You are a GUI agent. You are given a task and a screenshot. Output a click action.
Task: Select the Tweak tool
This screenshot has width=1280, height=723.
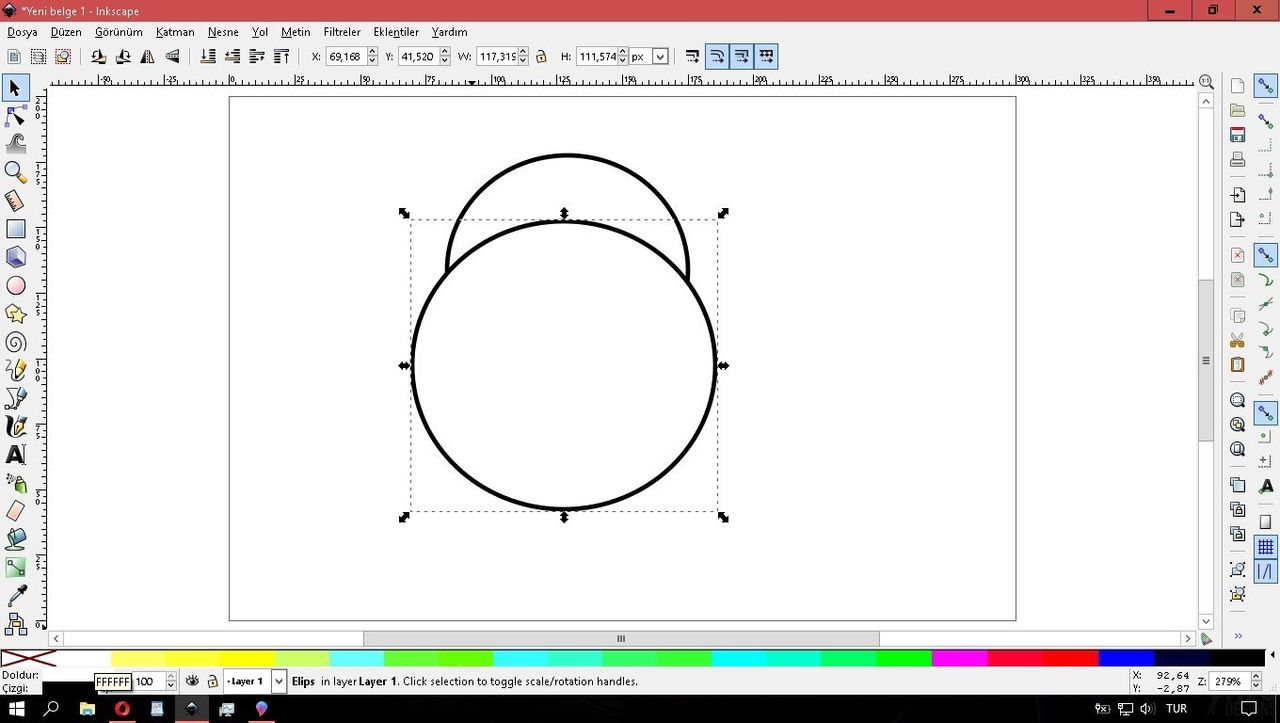pyautogui.click(x=16, y=144)
